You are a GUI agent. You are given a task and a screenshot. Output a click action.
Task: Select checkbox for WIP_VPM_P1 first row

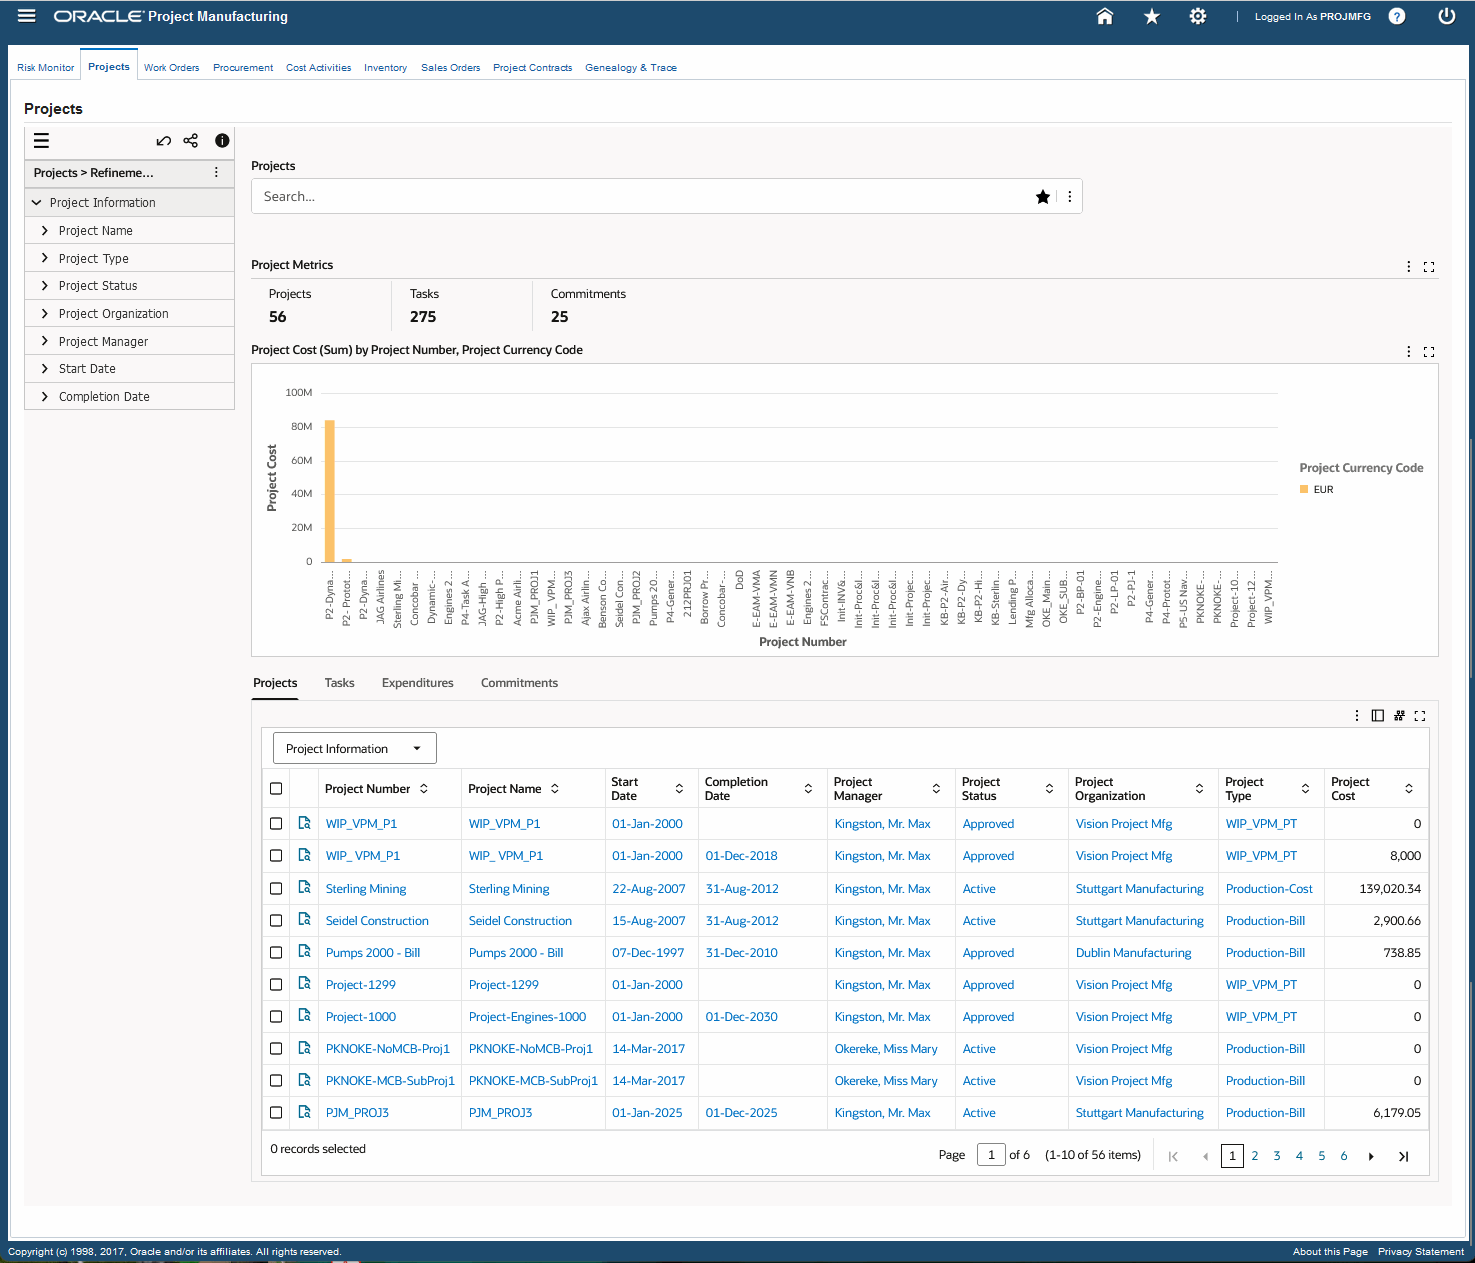tap(276, 824)
